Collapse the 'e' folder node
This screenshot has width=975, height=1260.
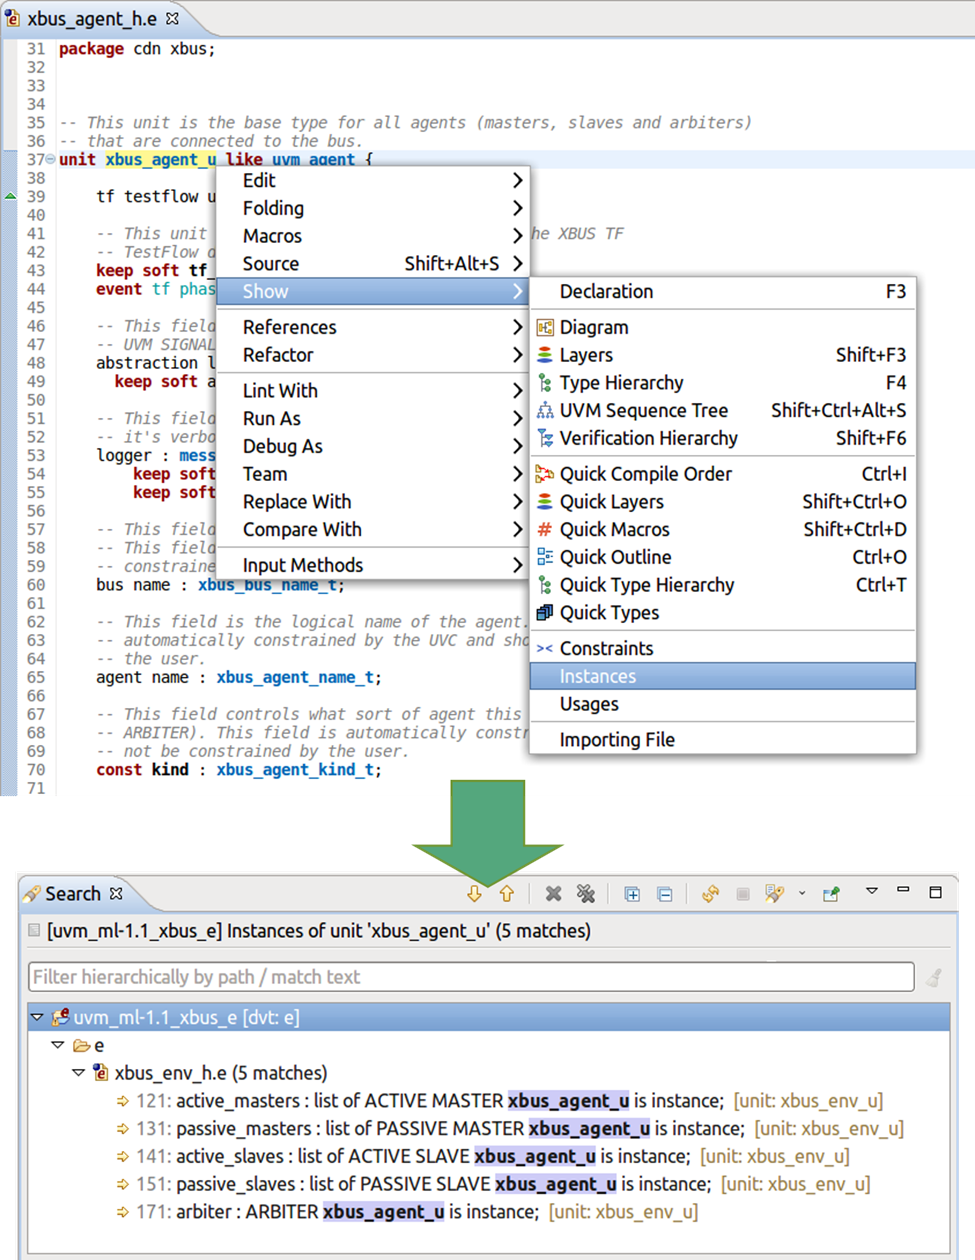coord(58,1045)
